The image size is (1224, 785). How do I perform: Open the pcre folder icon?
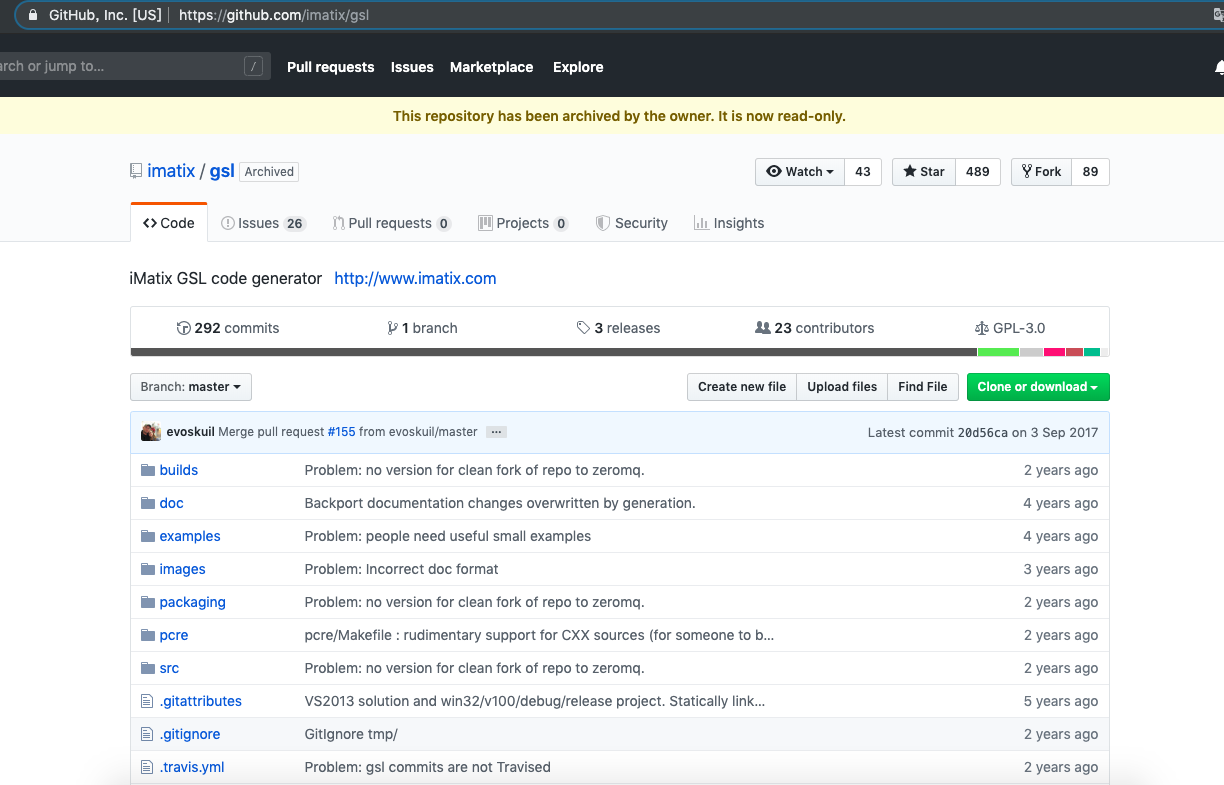(148, 635)
